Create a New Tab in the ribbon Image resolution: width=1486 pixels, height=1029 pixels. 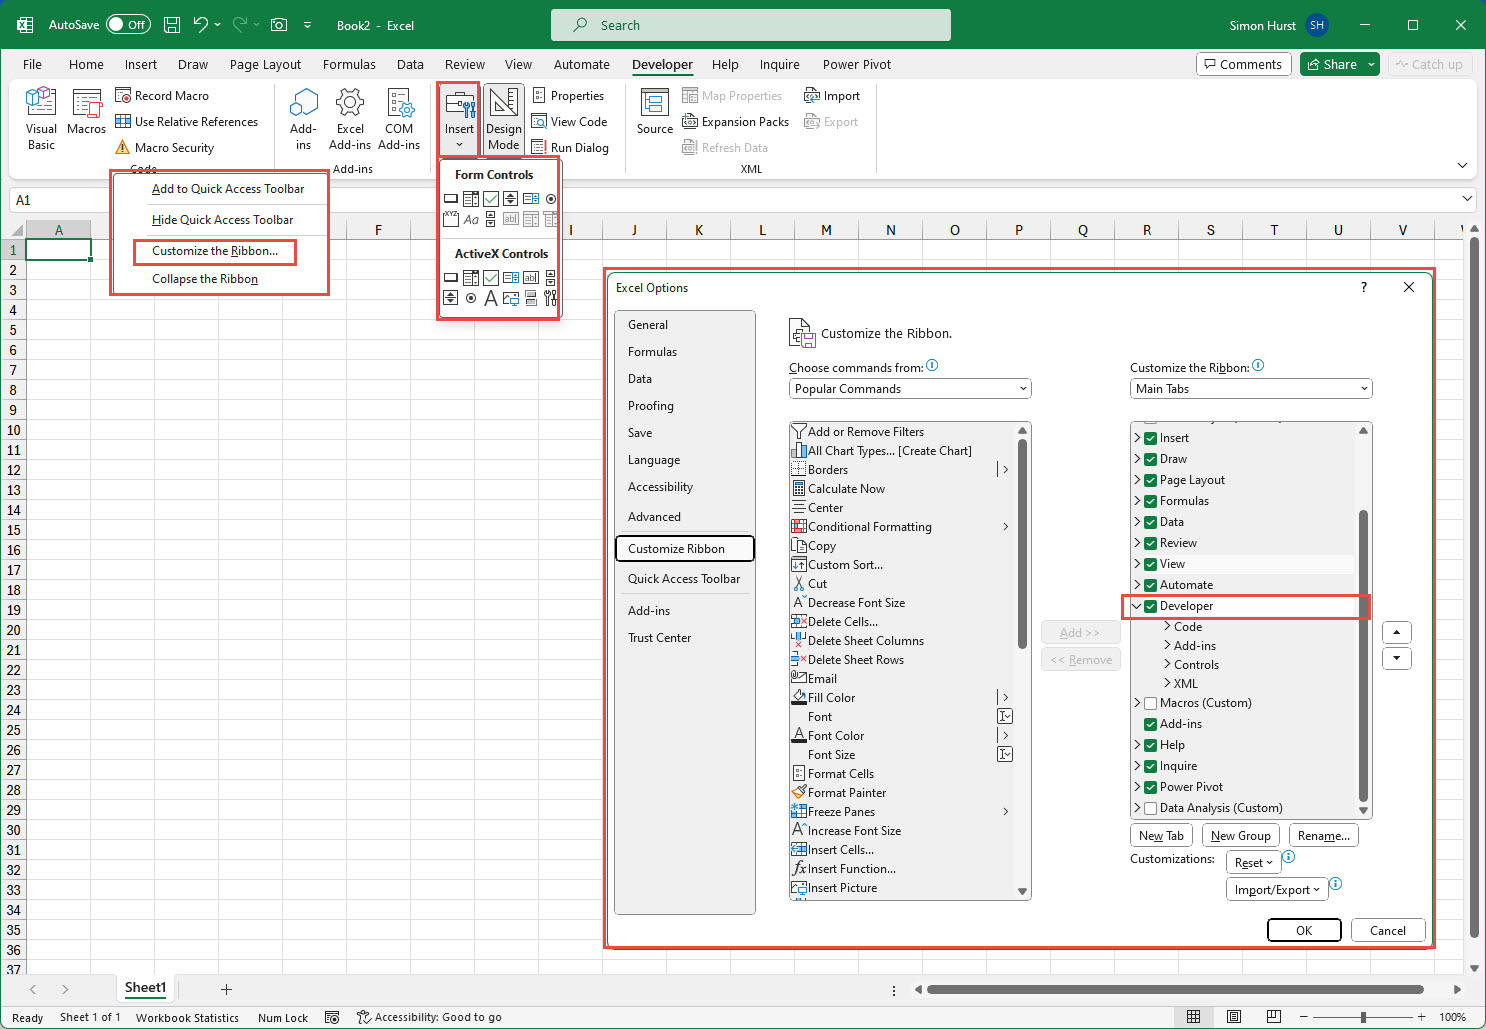click(x=1161, y=835)
